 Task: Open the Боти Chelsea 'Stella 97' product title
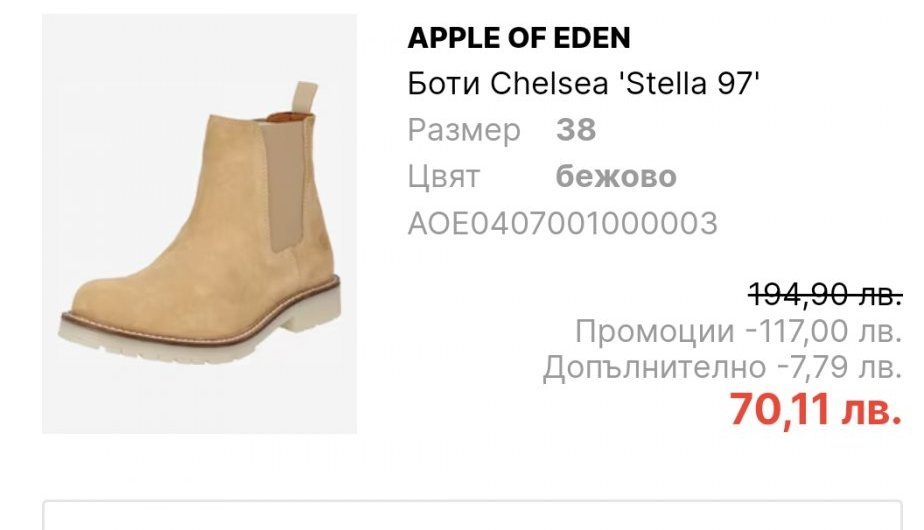click(x=583, y=84)
